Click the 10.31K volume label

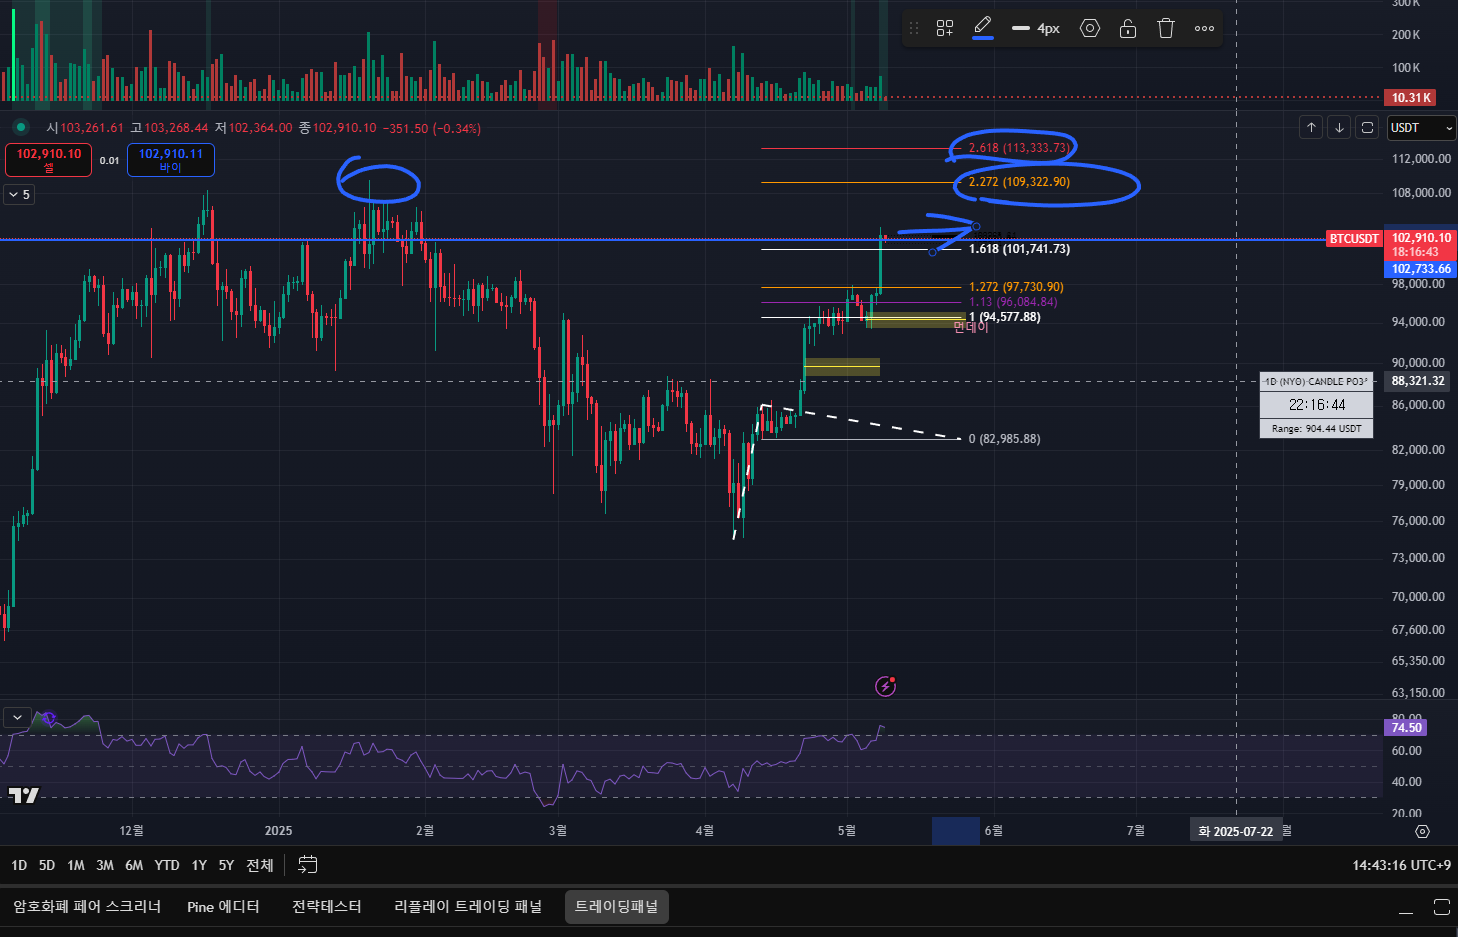tap(1411, 97)
